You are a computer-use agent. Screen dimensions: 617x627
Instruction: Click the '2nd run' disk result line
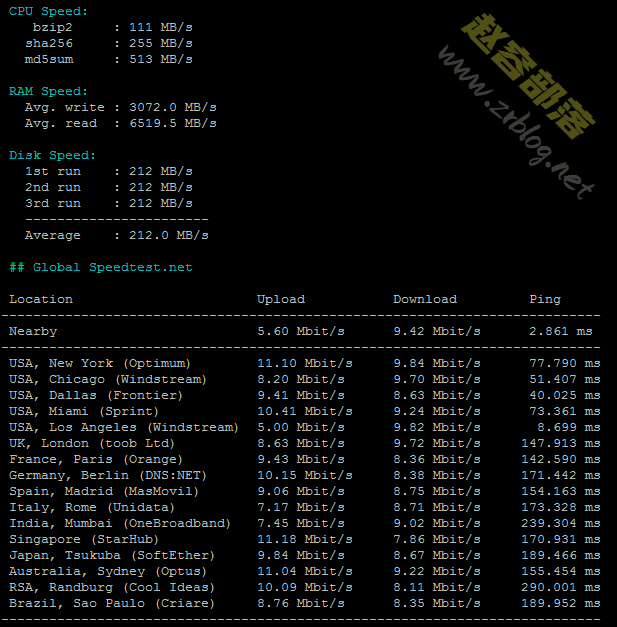[x=109, y=187]
